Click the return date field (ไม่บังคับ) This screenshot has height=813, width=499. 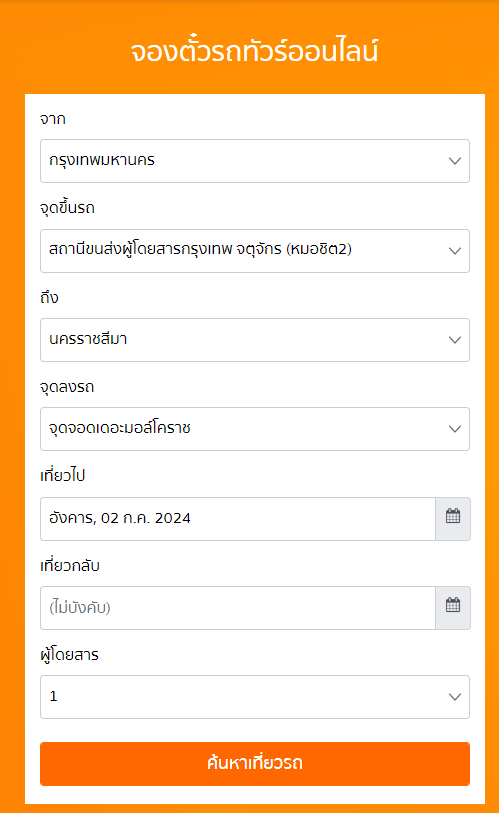(x=238, y=608)
